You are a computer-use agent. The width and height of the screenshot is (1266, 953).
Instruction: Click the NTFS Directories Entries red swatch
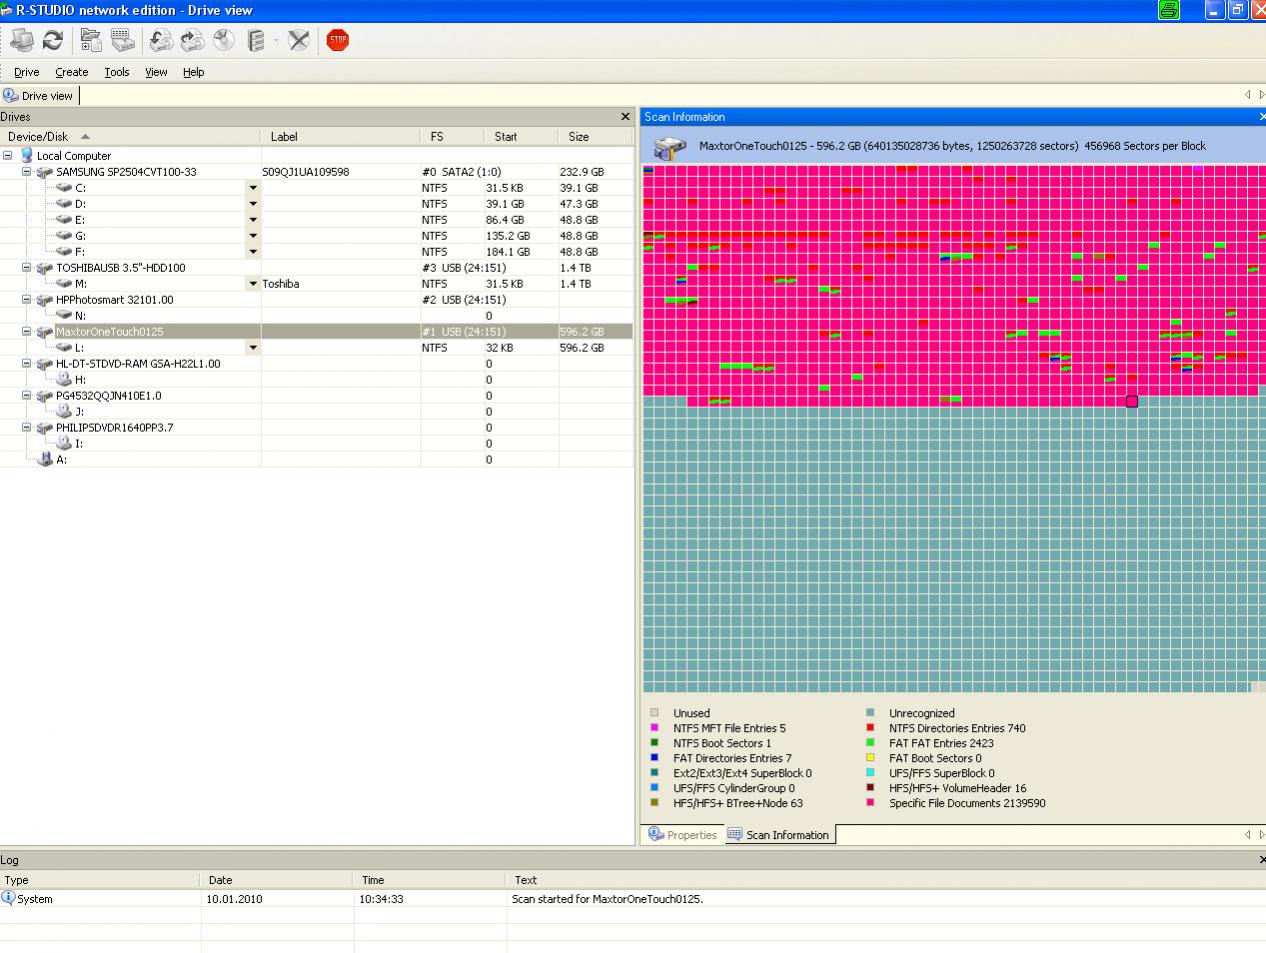871,729
